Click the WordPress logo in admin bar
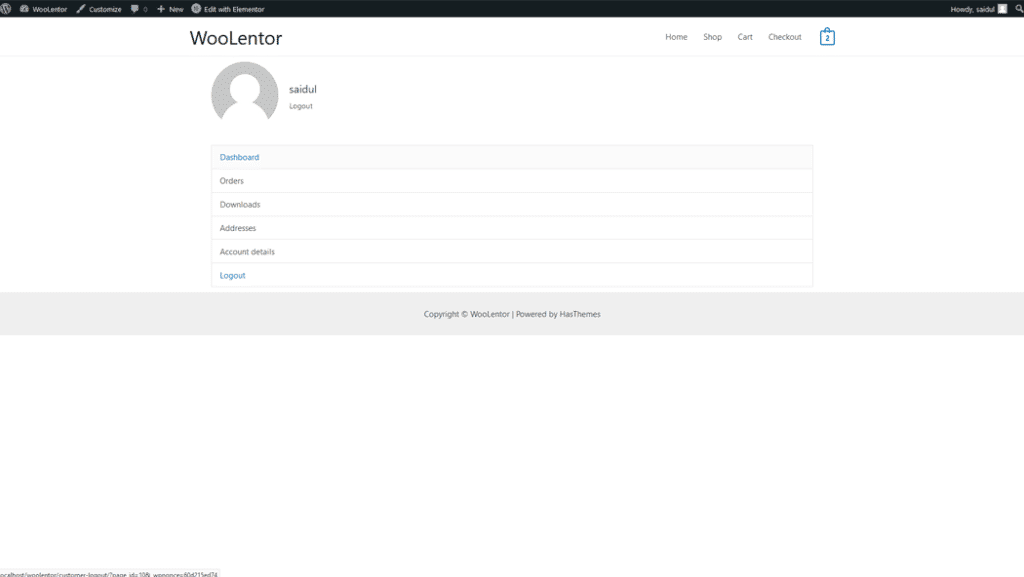The image size is (1024, 577). pyautogui.click(x=6, y=9)
